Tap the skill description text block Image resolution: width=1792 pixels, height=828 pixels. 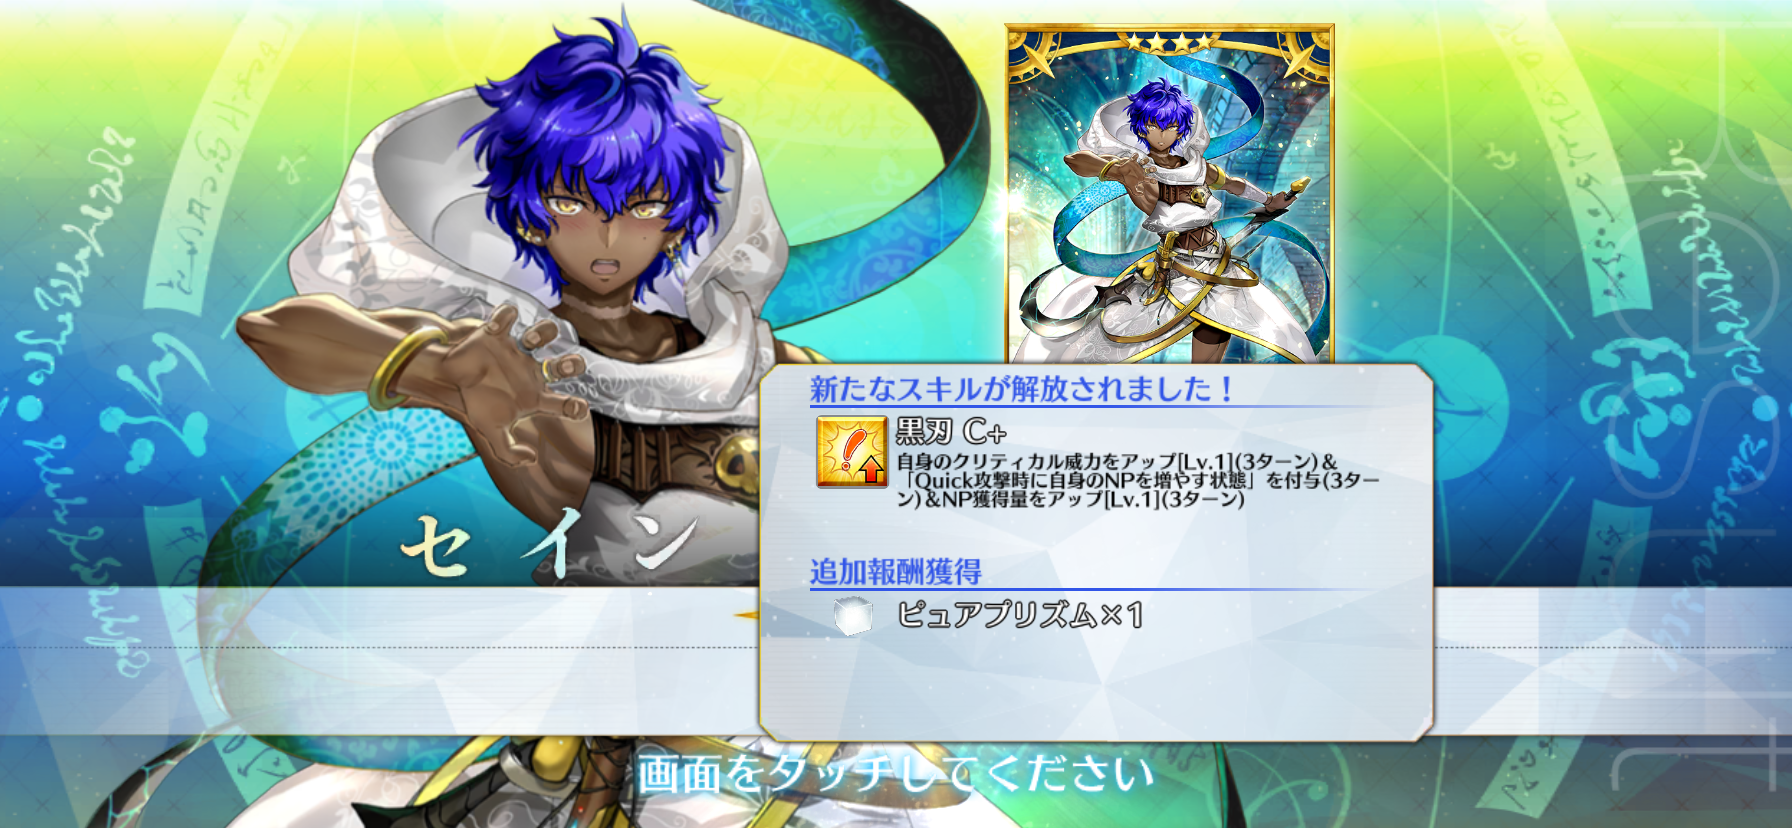pyautogui.click(x=1137, y=480)
